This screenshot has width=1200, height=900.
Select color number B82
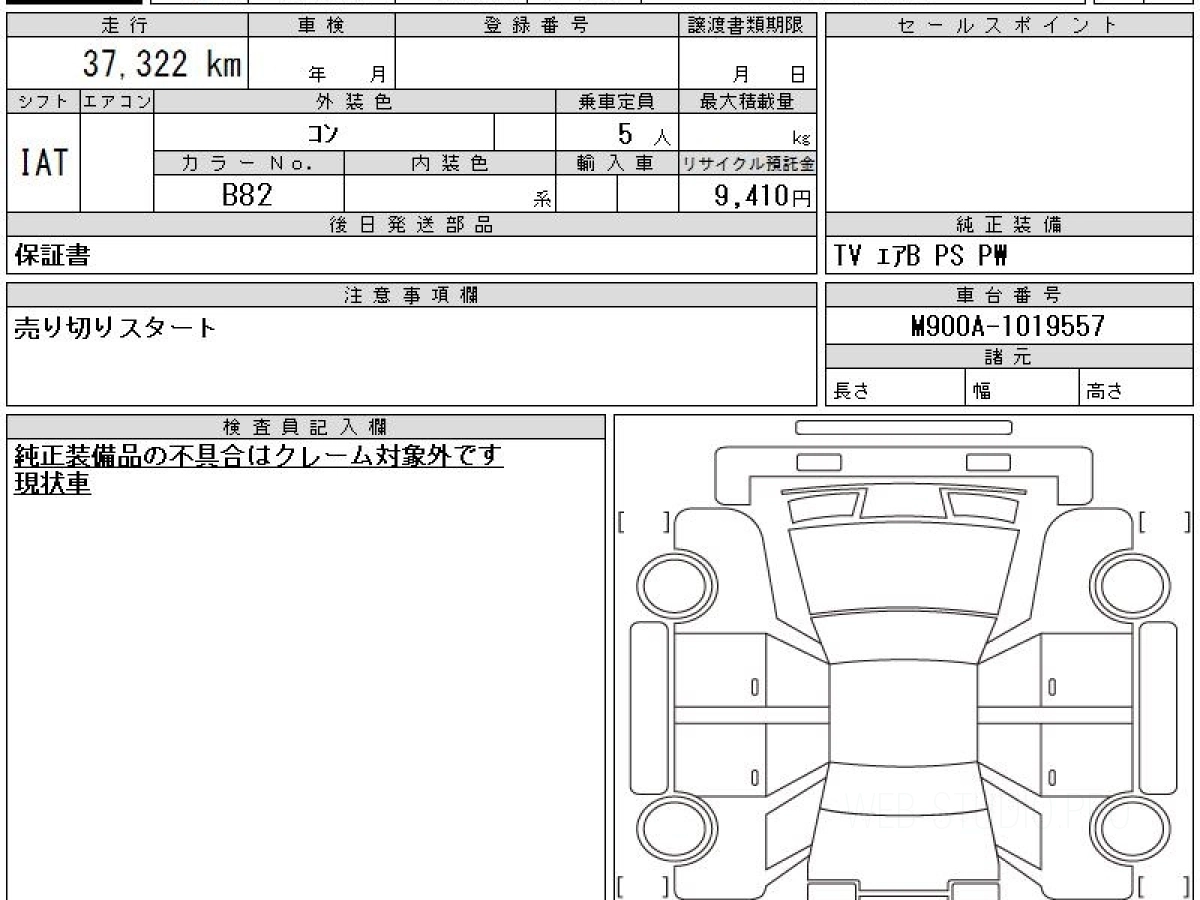(x=247, y=195)
